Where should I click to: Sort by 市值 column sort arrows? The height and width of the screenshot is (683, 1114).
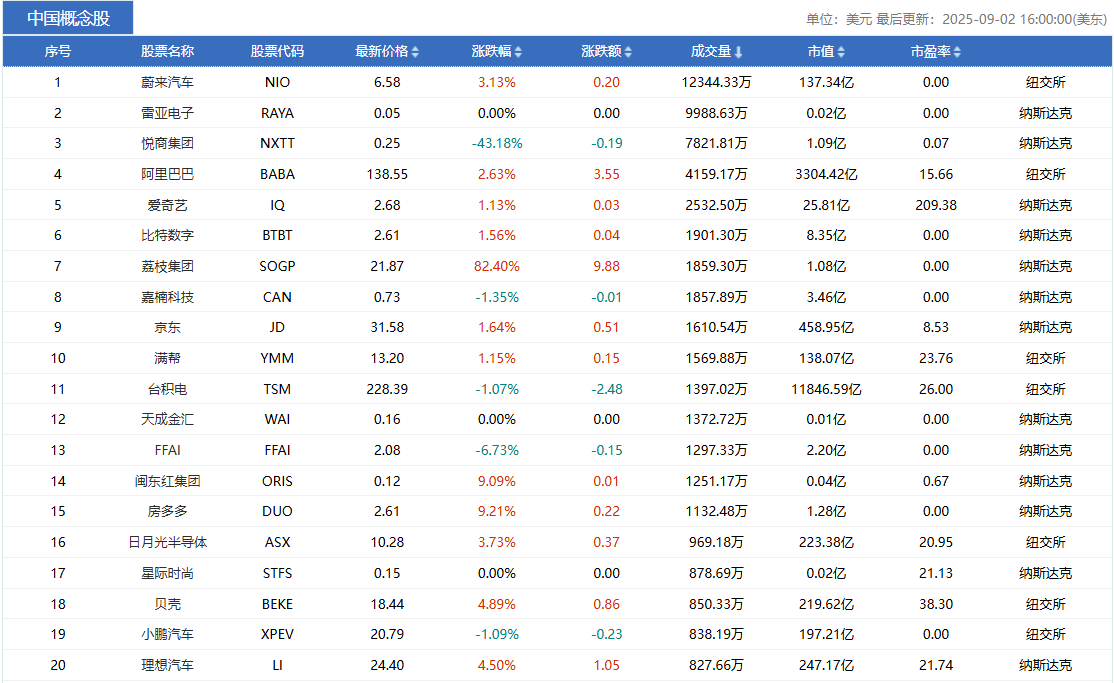coord(841,52)
